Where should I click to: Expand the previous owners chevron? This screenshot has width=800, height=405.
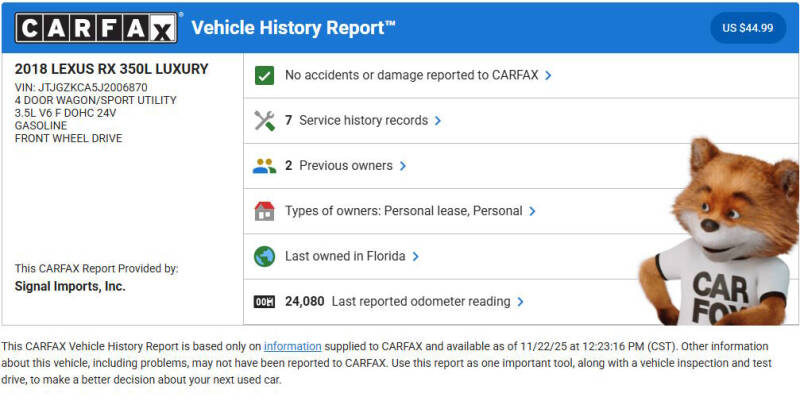pyautogui.click(x=403, y=166)
